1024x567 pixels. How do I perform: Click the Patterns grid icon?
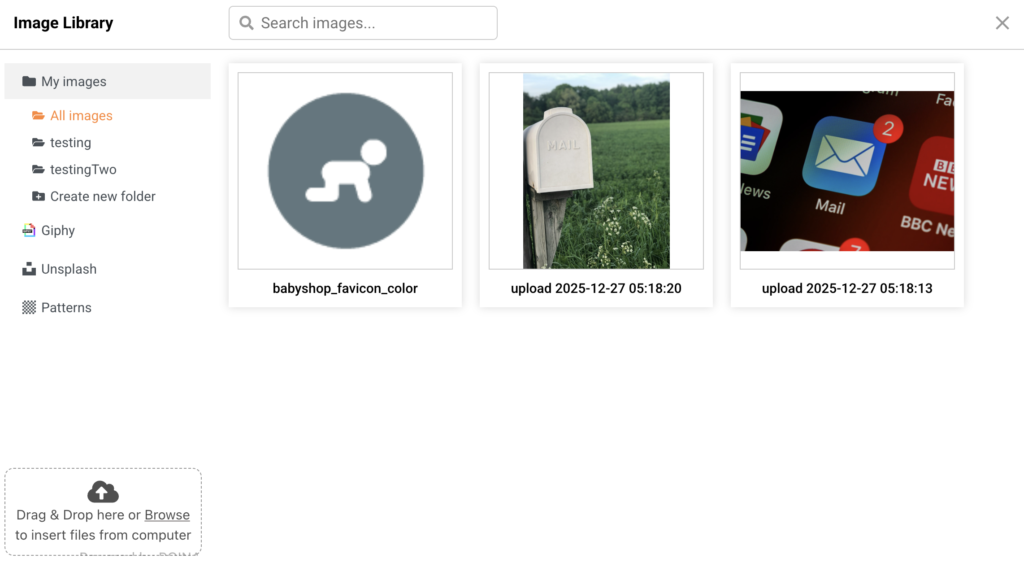click(x=29, y=307)
